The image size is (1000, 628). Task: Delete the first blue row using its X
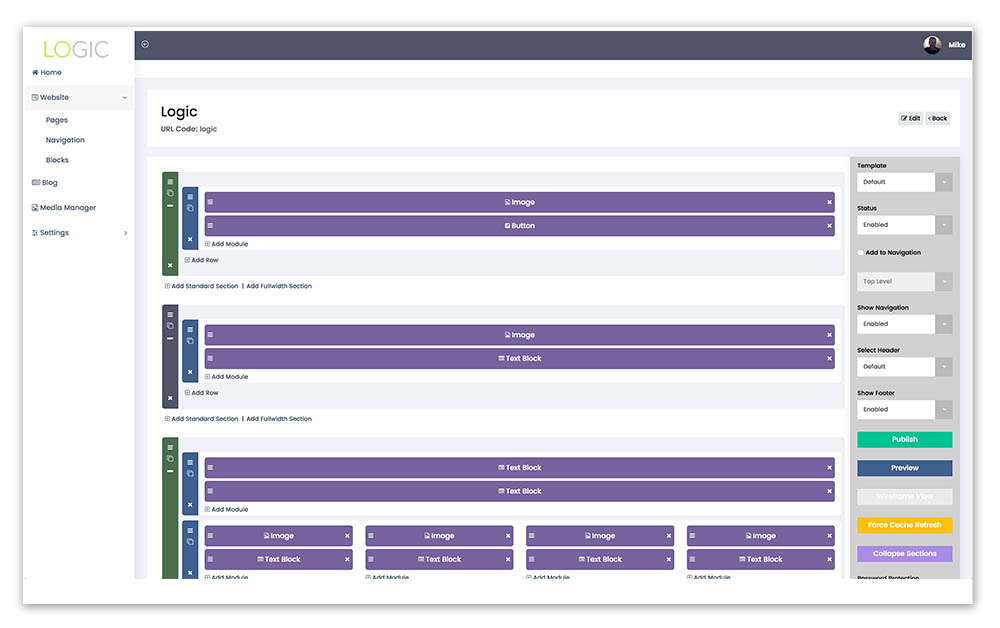click(x=190, y=239)
